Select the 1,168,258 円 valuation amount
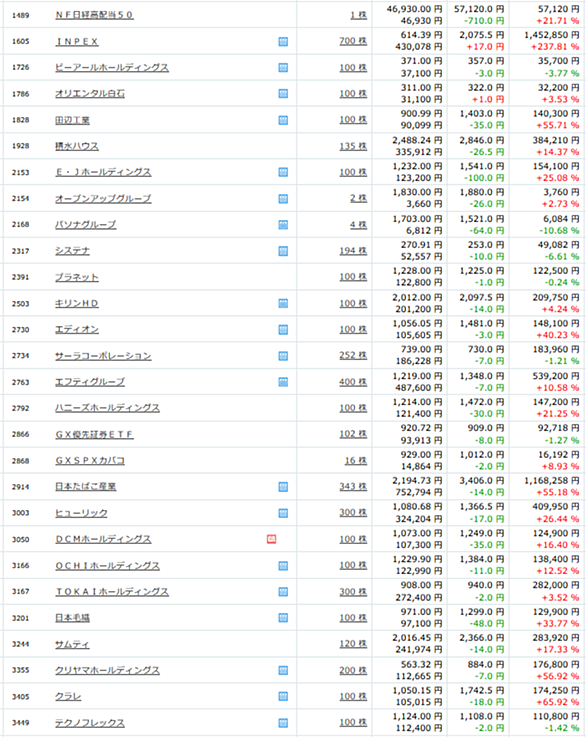The width and height of the screenshot is (586, 737). tap(552, 481)
